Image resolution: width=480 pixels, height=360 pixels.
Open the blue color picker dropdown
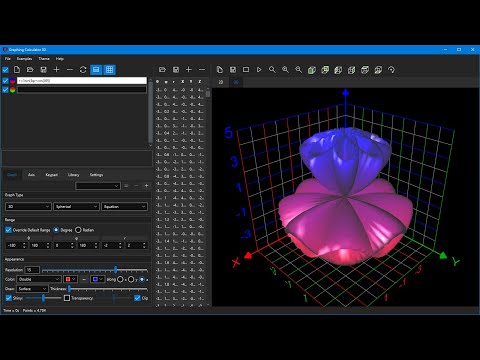98,279
